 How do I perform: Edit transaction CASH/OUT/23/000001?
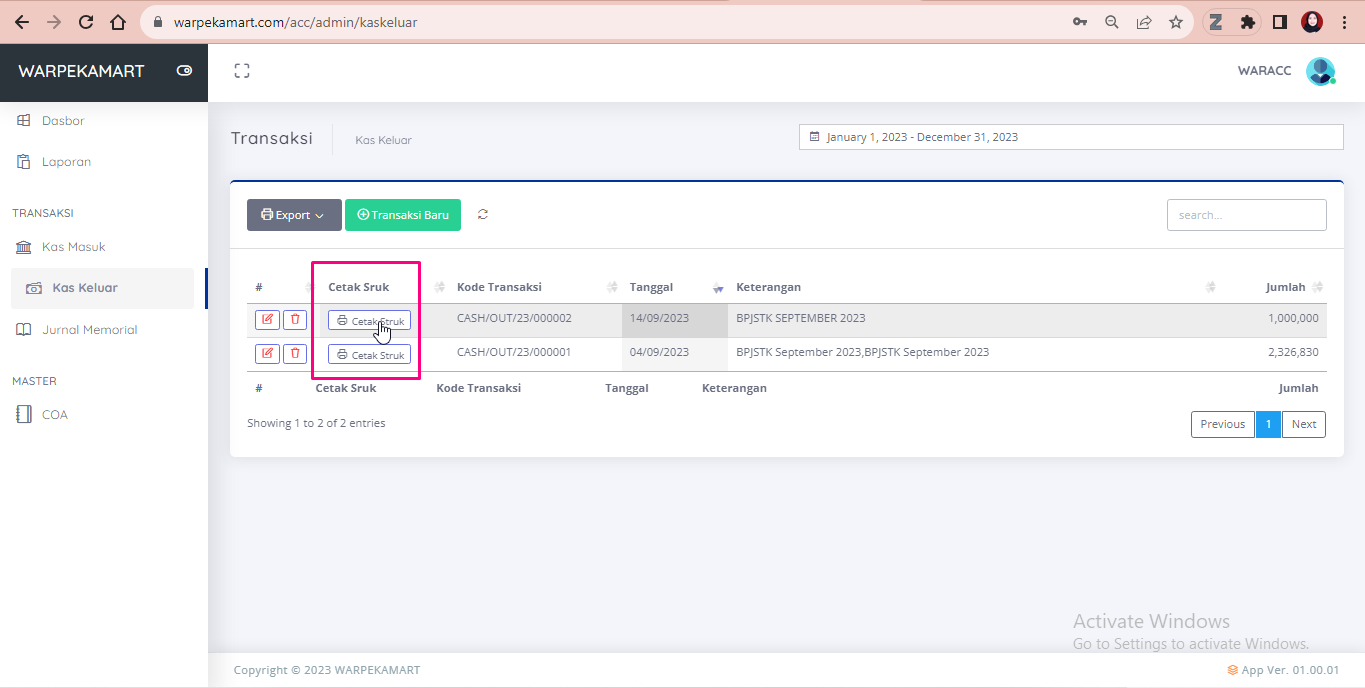267,354
